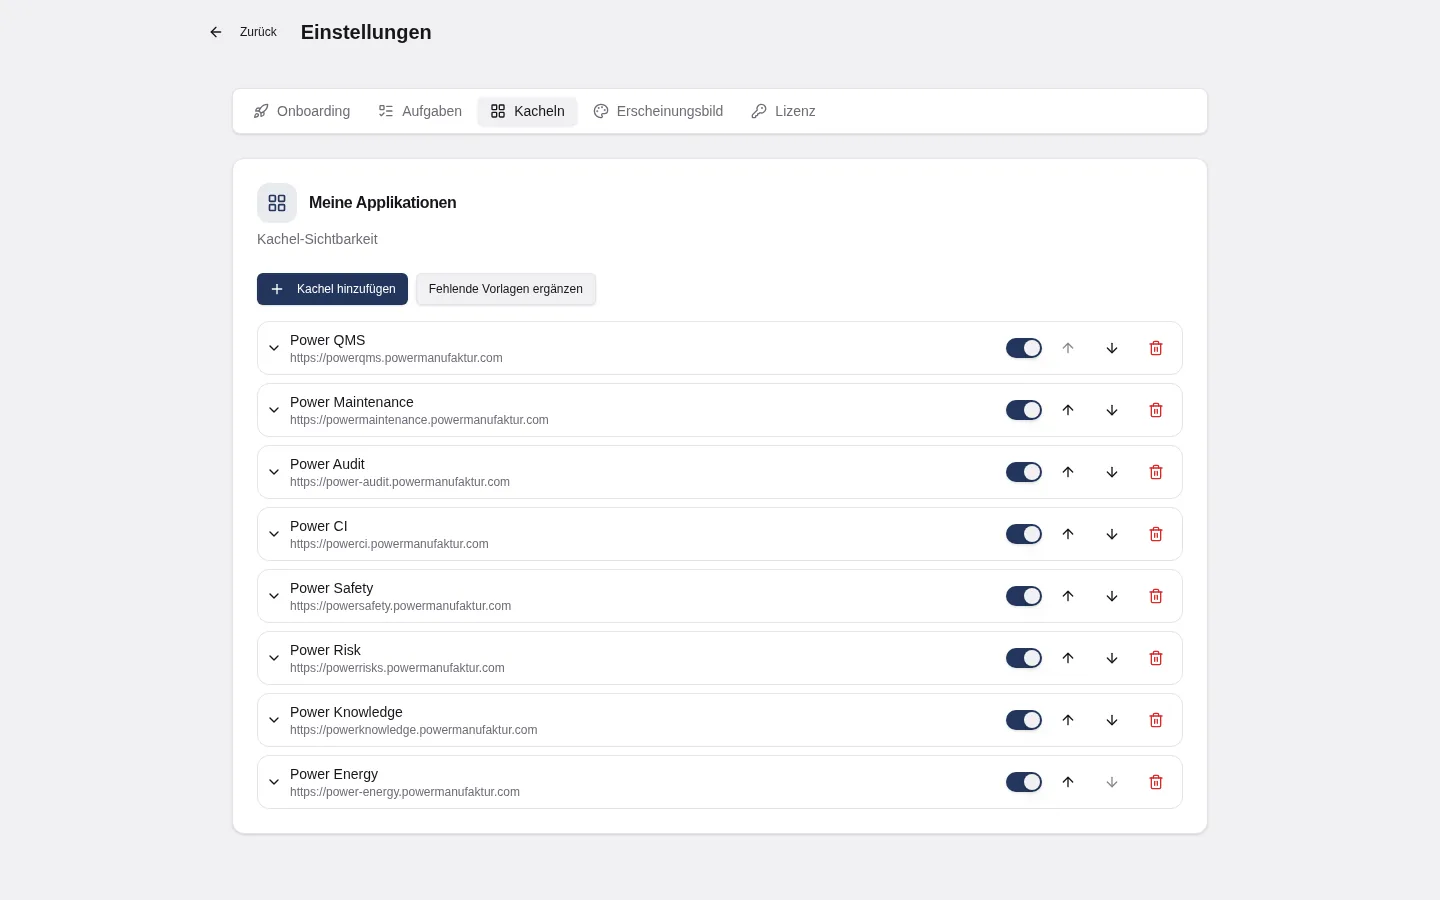Viewport: 1440px width, 900px height.
Task: Expand the Power Maintenance row details
Action: (x=274, y=410)
